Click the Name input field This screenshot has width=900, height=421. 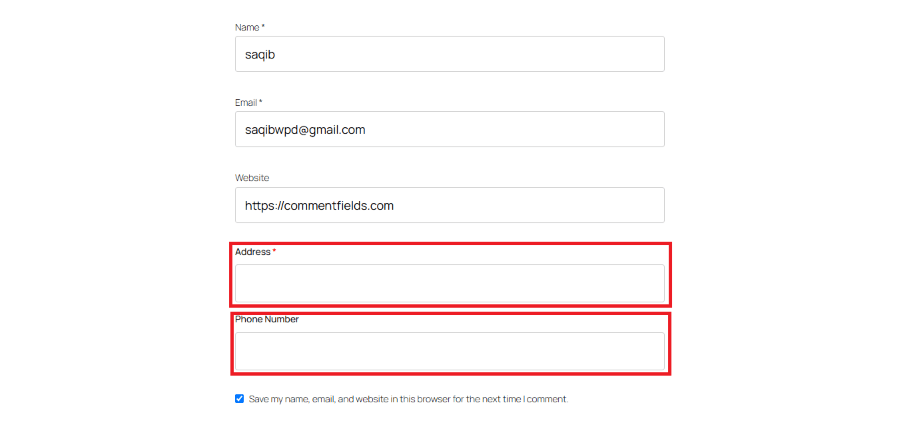[450, 54]
